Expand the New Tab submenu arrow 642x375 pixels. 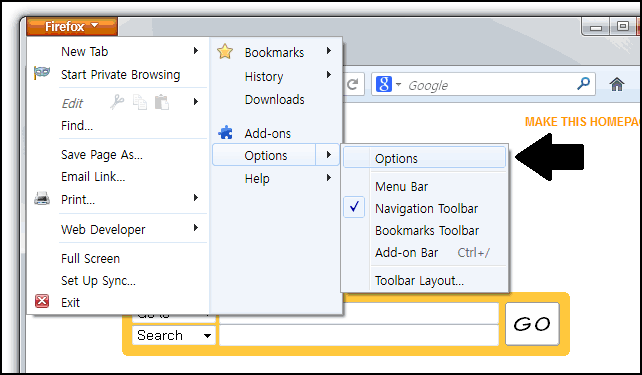coord(196,51)
